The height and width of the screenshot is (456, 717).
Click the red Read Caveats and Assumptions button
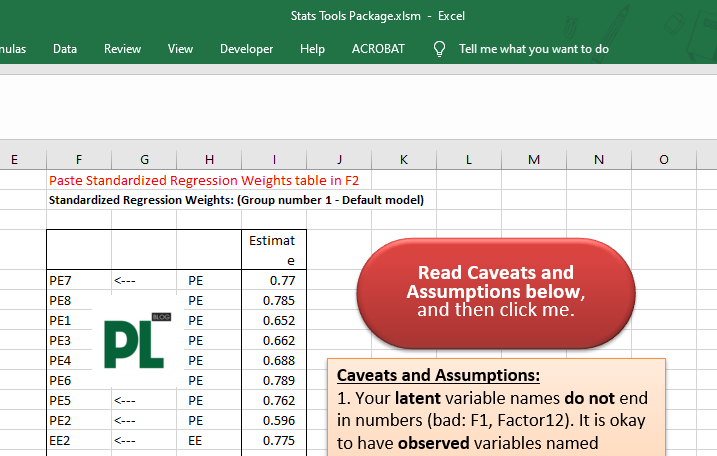pos(496,293)
